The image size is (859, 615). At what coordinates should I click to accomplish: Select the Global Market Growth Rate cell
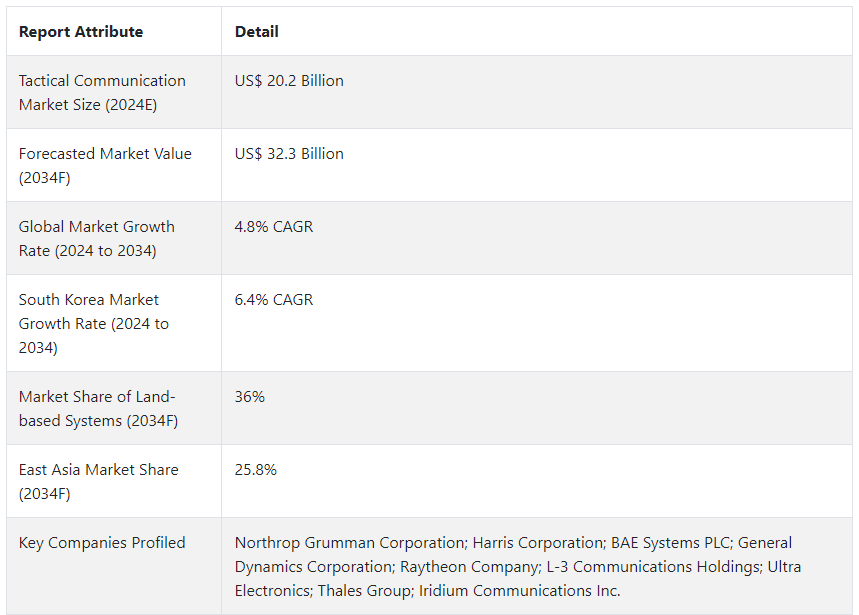(x=97, y=238)
